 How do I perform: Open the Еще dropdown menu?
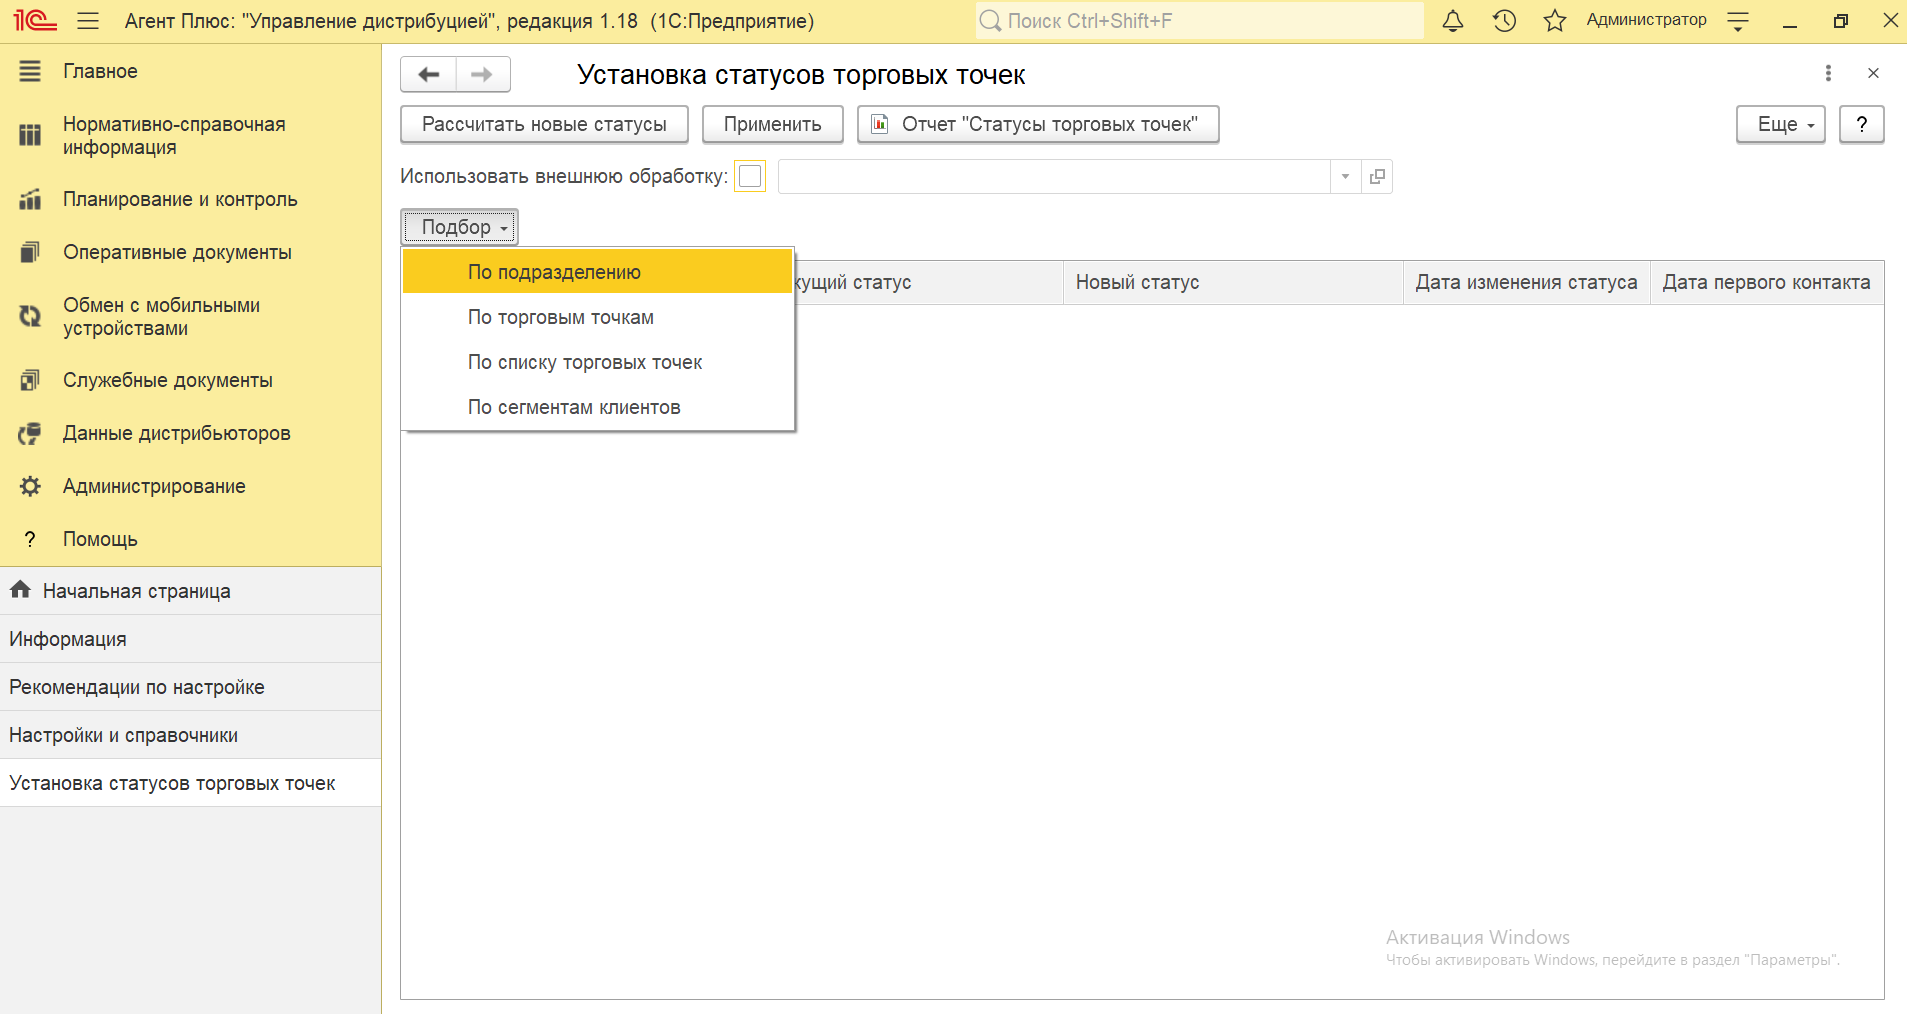1780,125
